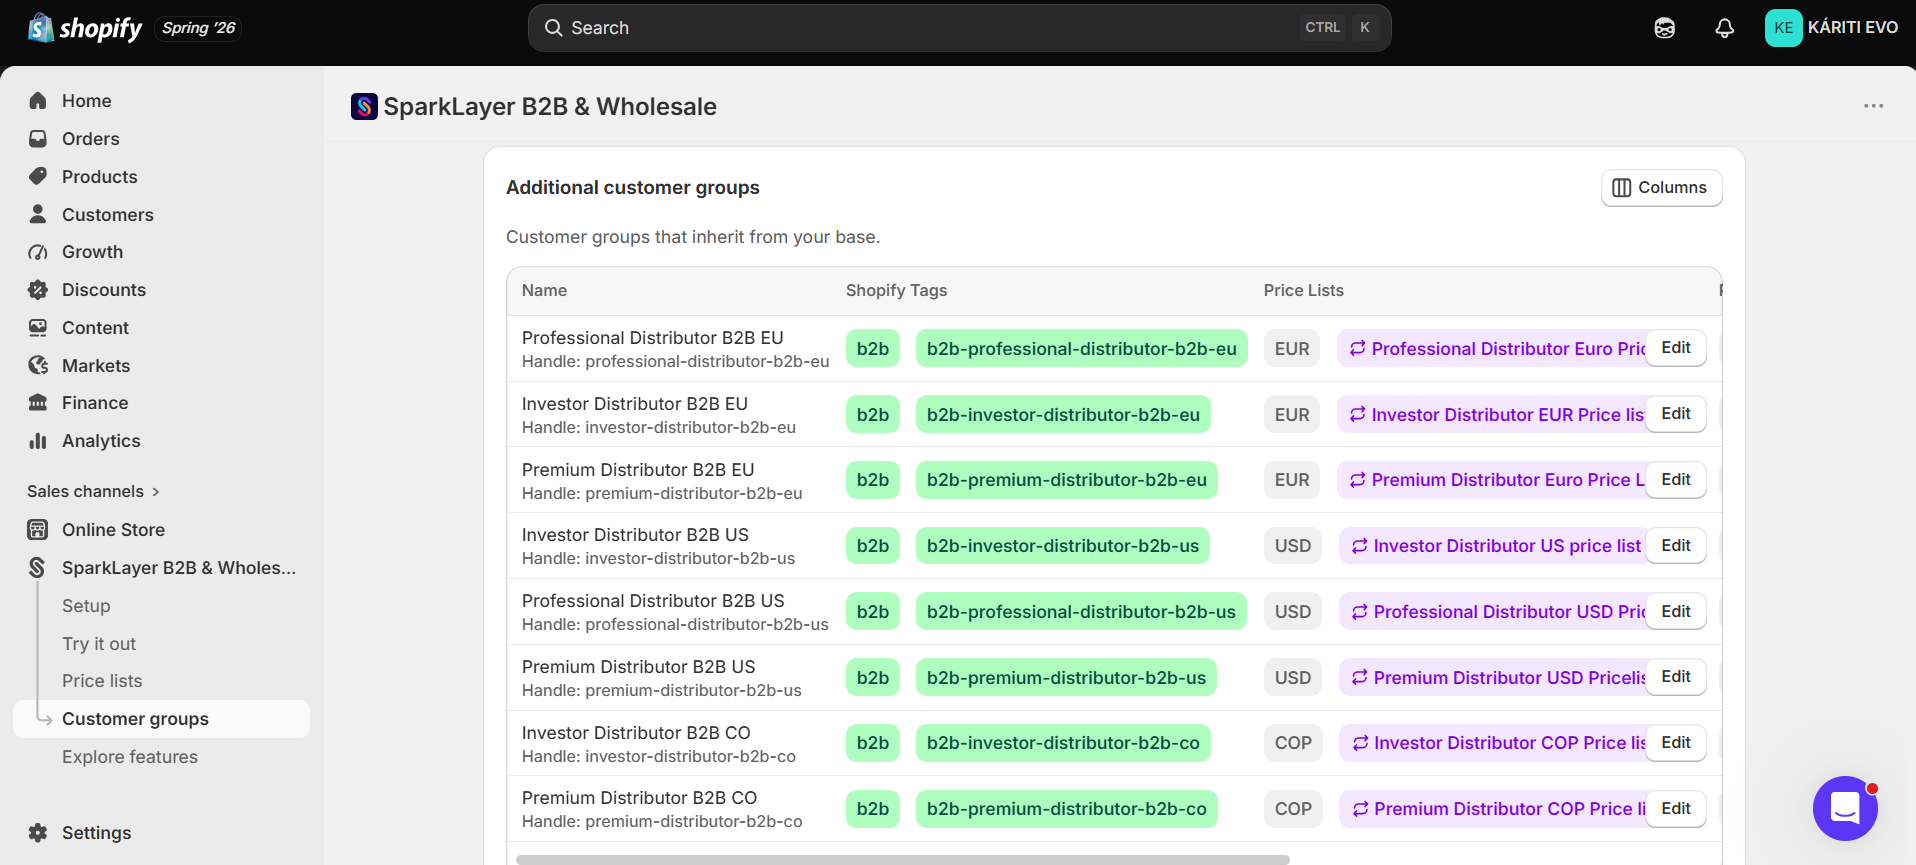The height and width of the screenshot is (865, 1916).
Task: Edit Premium Distributor B2B EU group
Action: coord(1676,480)
